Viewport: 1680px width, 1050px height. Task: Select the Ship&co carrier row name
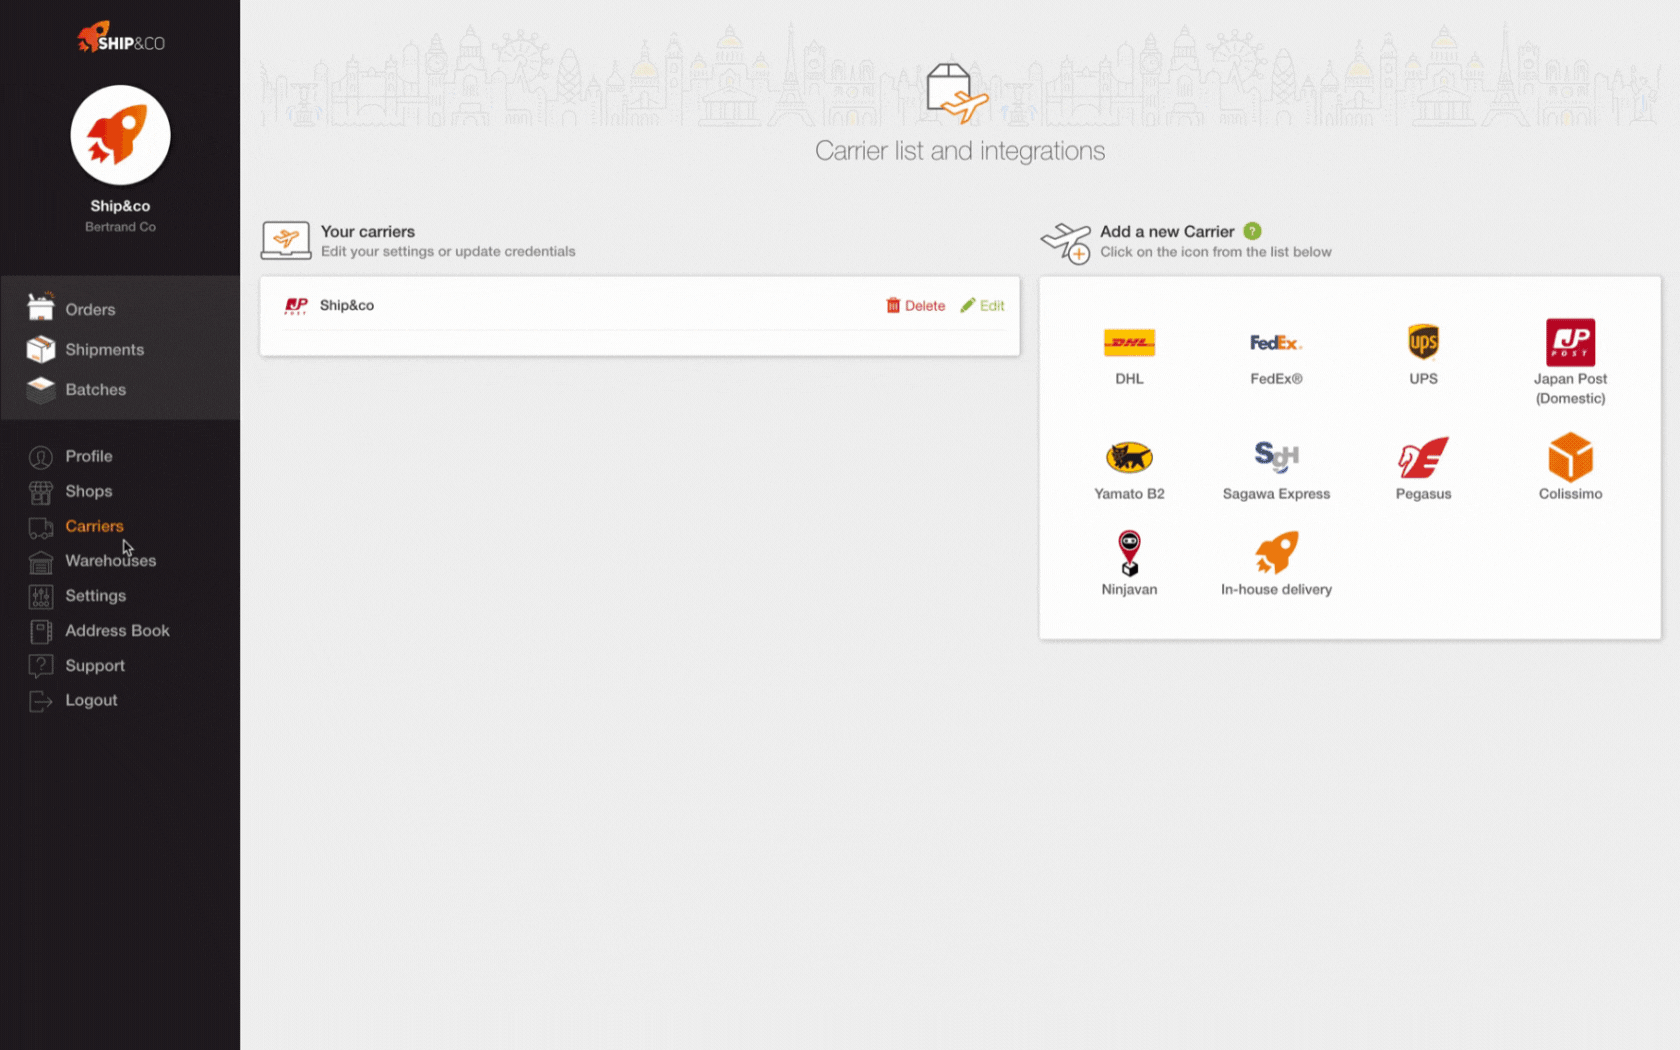click(x=347, y=306)
